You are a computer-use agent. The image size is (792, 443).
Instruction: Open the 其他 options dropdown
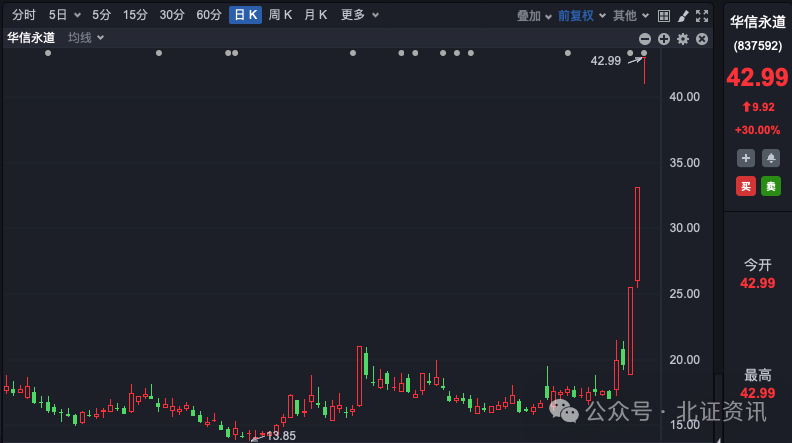[x=630, y=16]
